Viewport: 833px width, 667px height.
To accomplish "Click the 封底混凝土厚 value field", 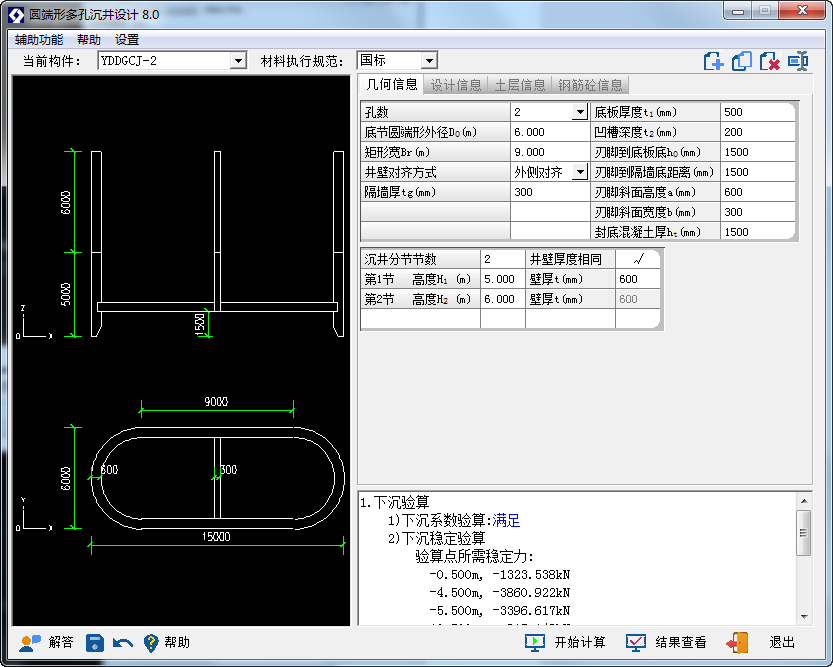I will (758, 232).
